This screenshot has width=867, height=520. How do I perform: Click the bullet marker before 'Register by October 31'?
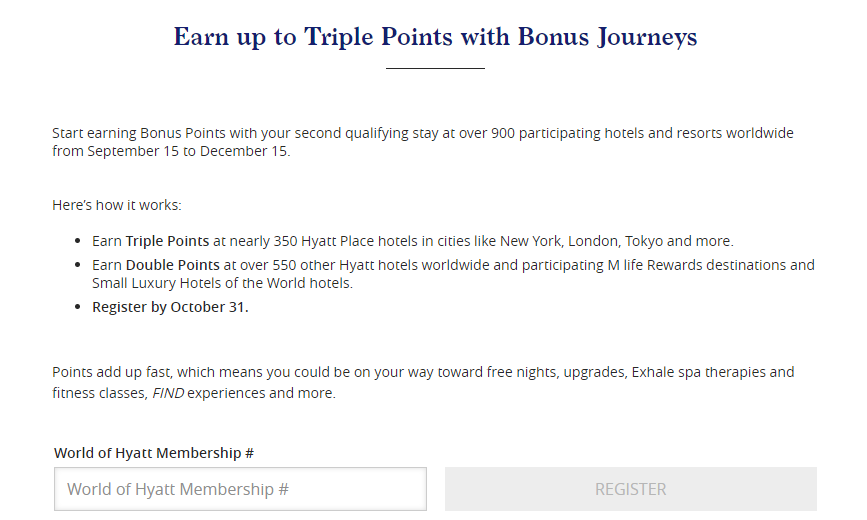(79, 308)
